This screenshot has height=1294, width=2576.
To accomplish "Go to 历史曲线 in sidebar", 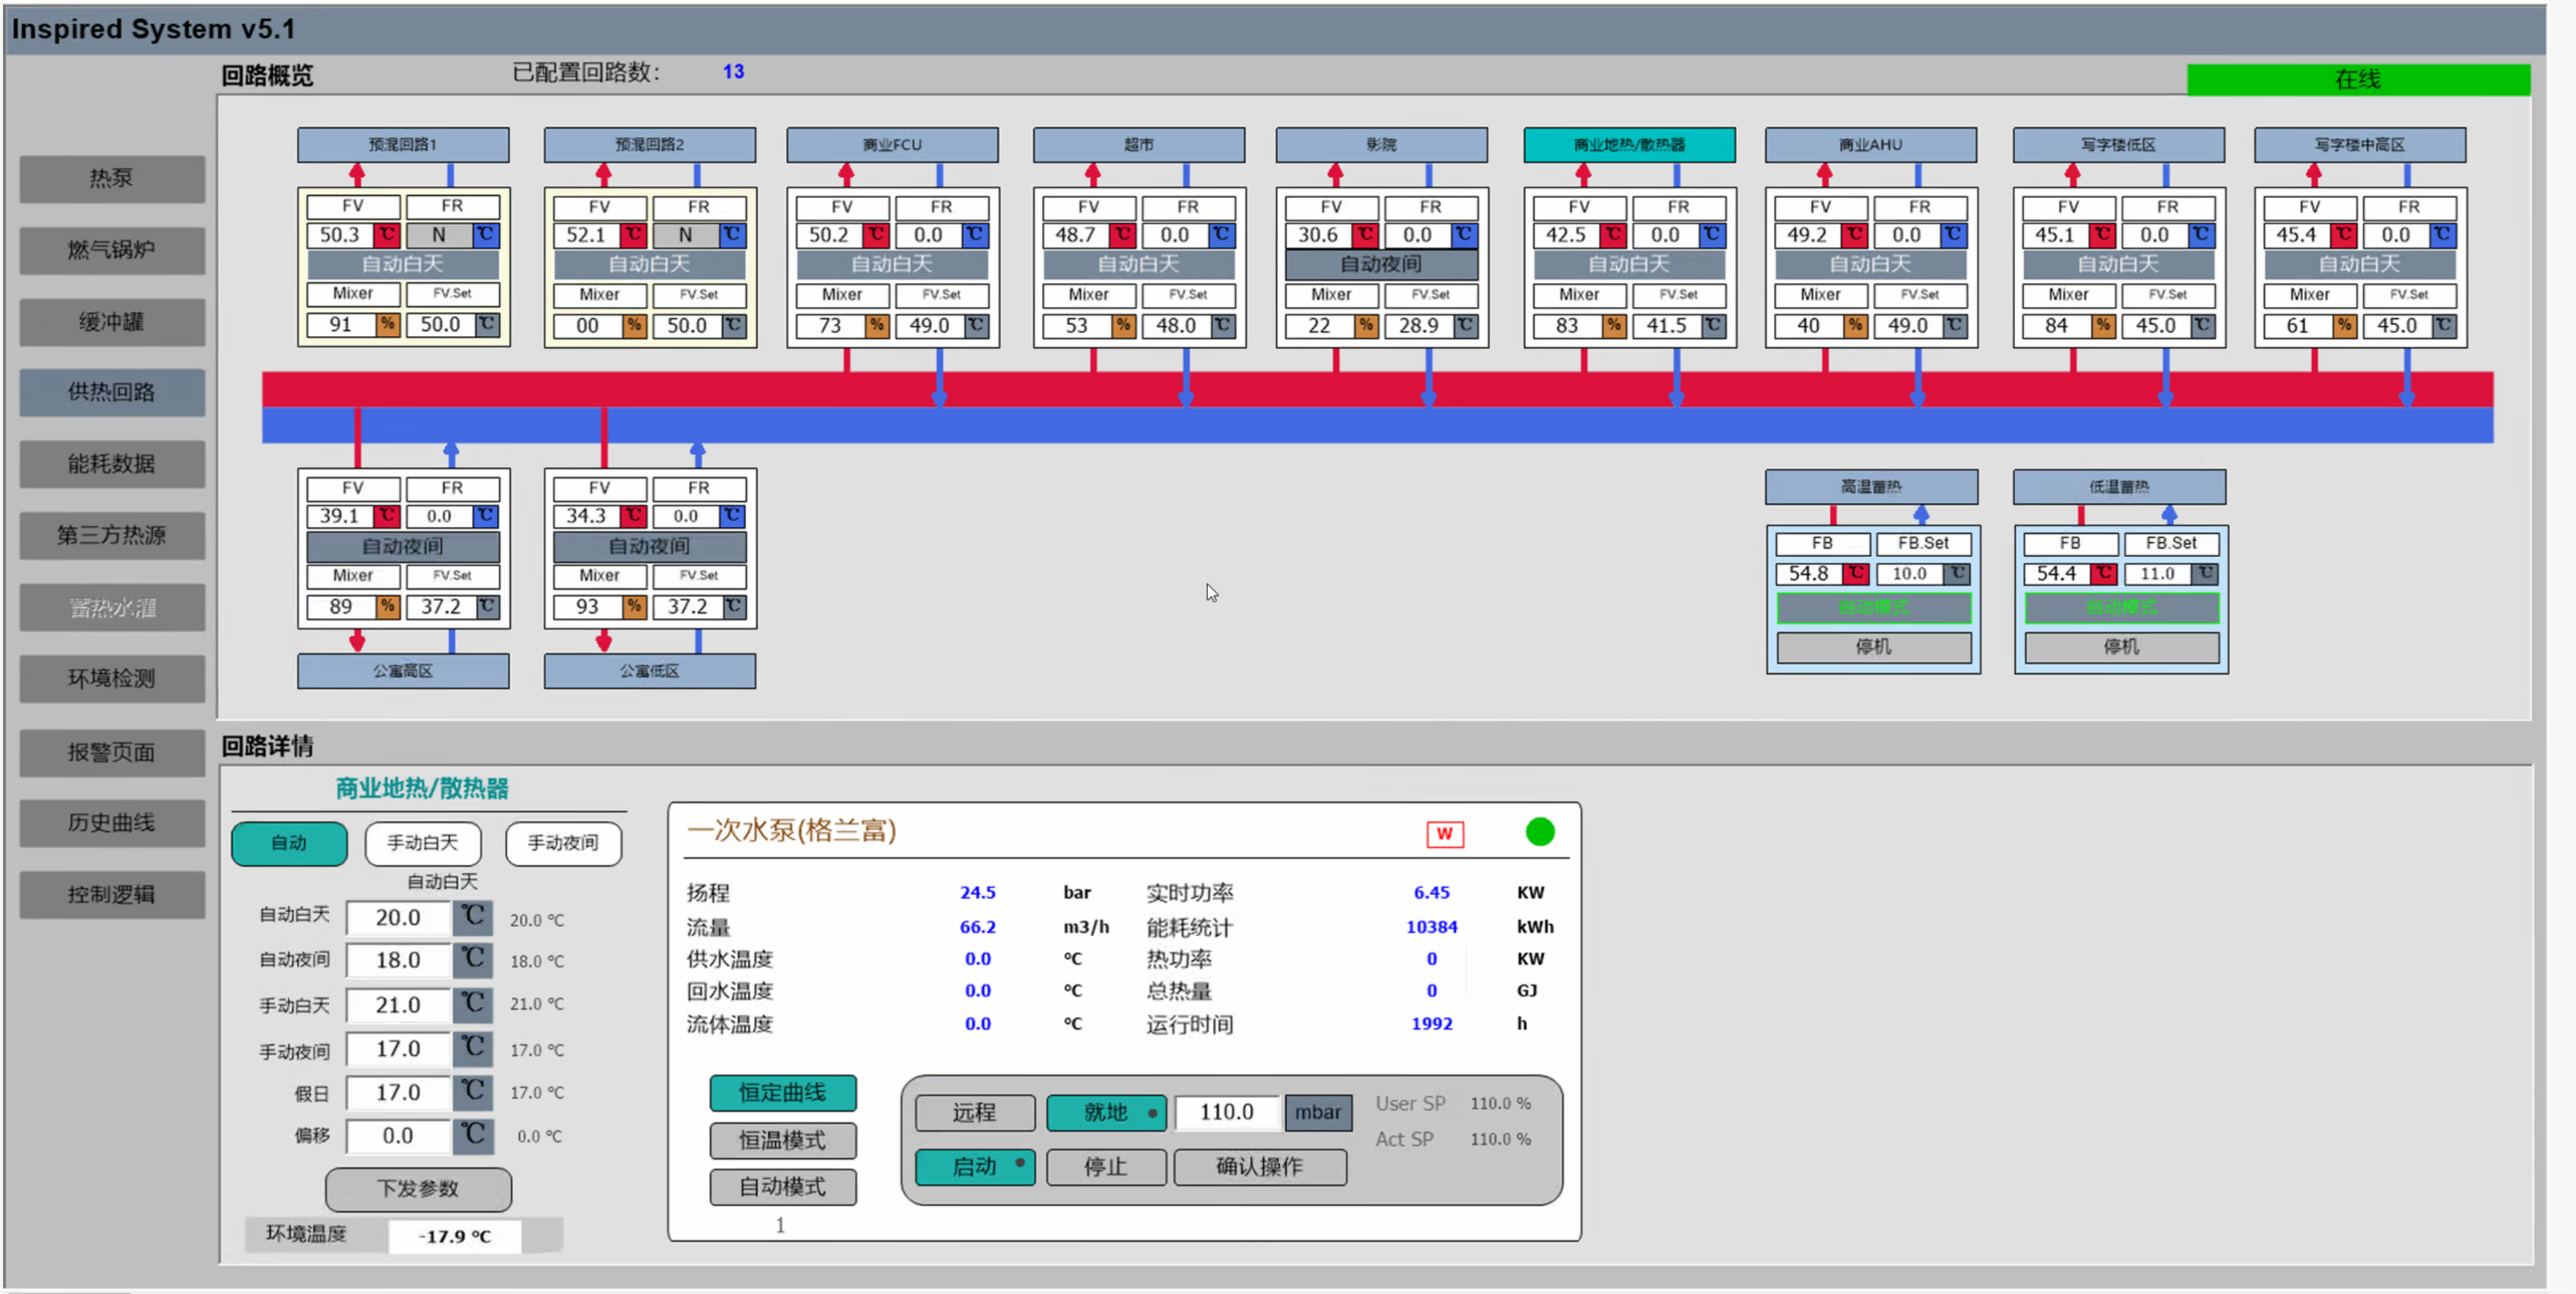I will [x=111, y=822].
